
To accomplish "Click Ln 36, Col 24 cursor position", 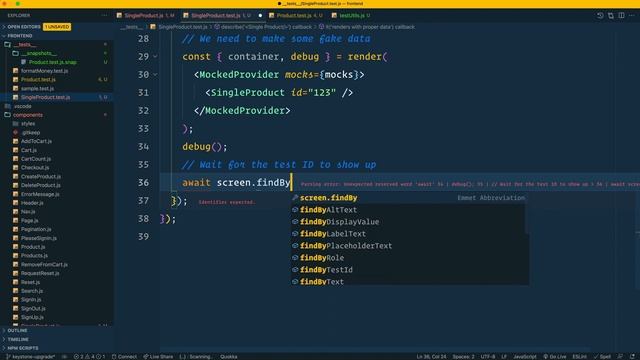I will pyautogui.click(x=431, y=357).
